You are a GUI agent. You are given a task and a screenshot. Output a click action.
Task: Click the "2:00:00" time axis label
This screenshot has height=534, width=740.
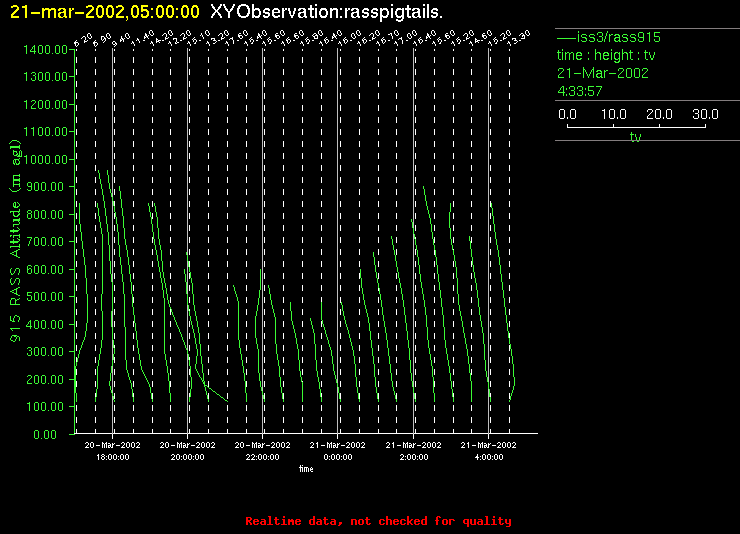[x=414, y=457]
